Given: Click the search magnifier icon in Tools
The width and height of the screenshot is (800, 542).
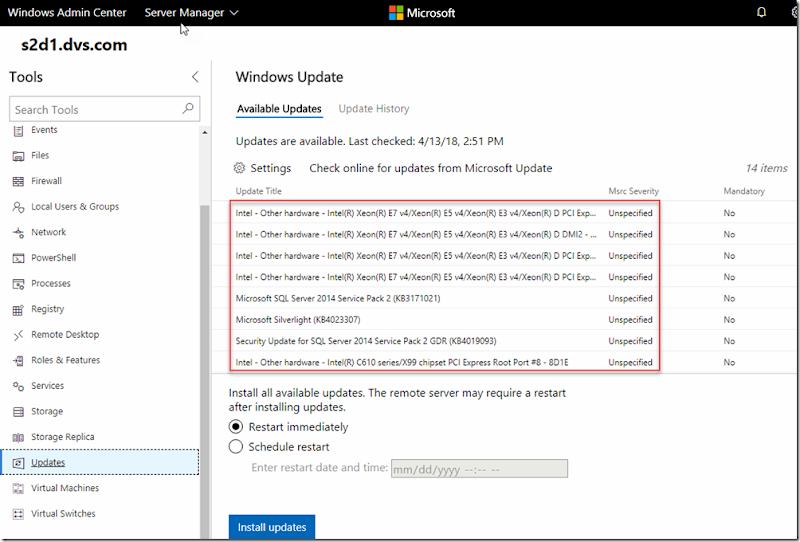Looking at the screenshot, I should (188, 108).
